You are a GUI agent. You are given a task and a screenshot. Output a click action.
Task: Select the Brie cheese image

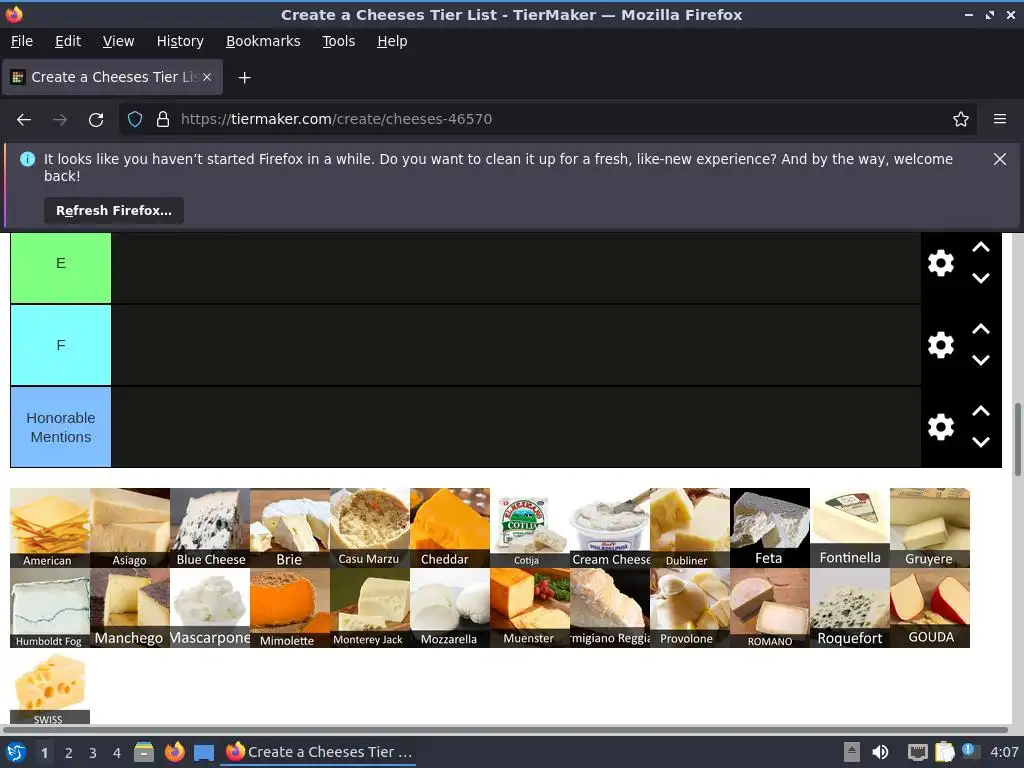(x=290, y=528)
